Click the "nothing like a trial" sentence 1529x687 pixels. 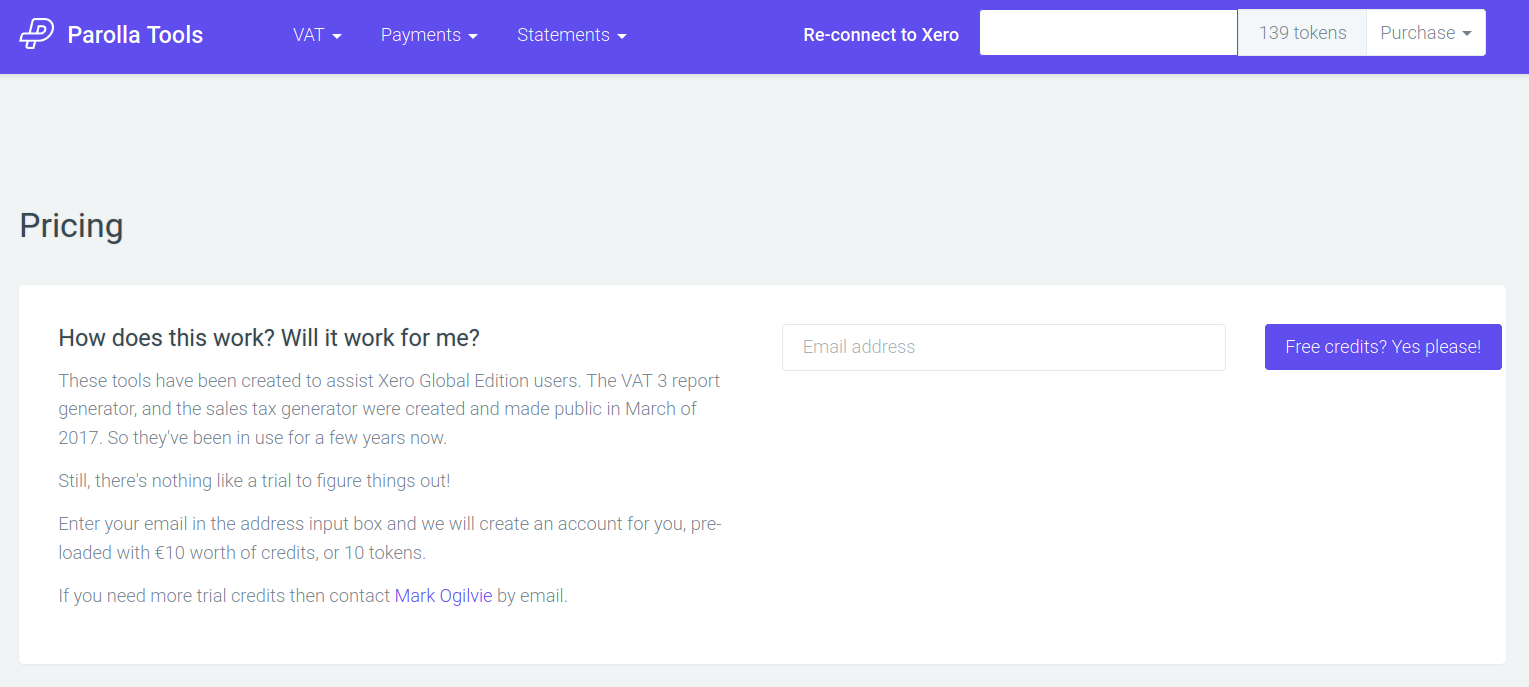tap(254, 481)
